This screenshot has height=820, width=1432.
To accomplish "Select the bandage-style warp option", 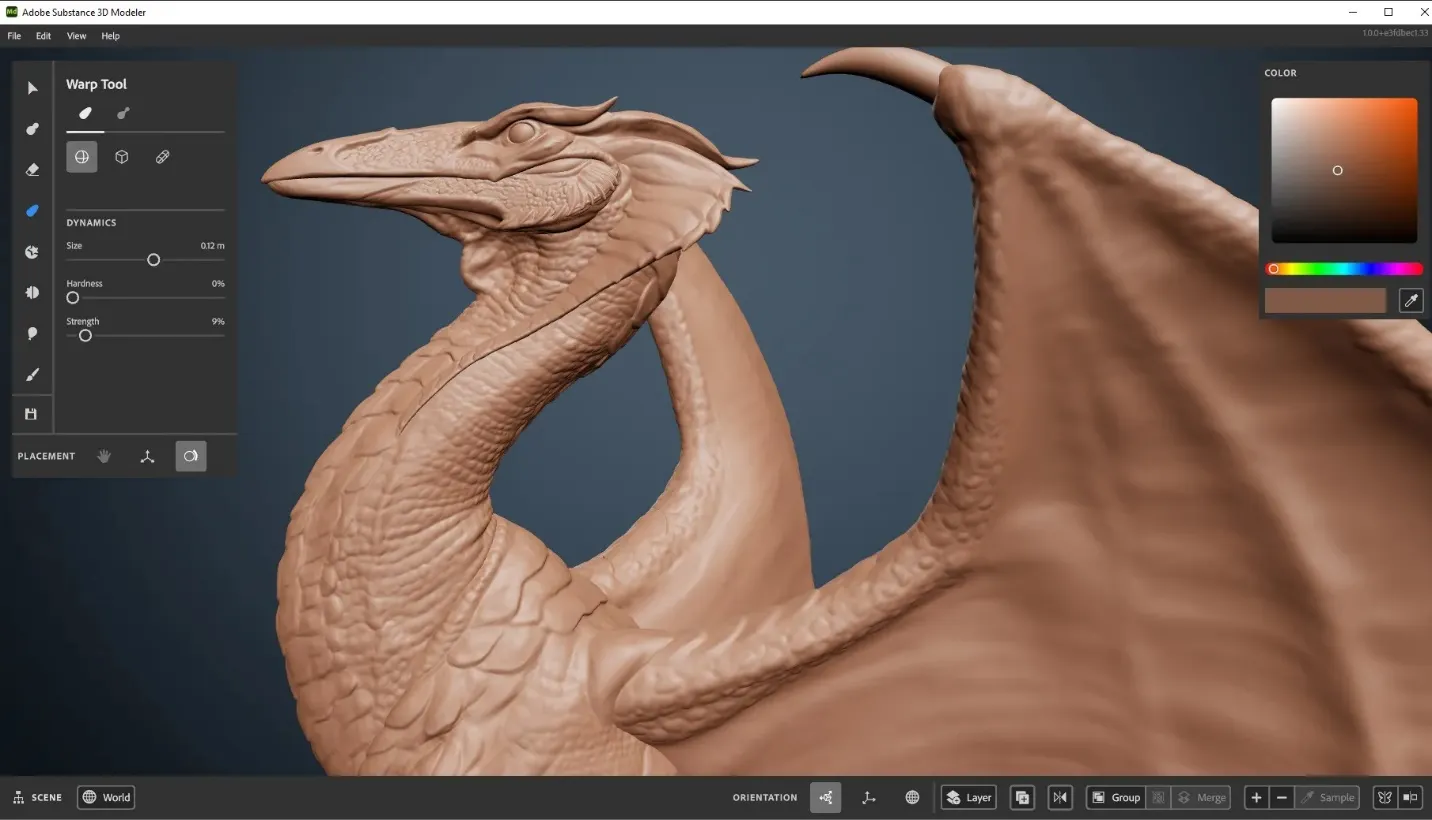I will [x=161, y=156].
